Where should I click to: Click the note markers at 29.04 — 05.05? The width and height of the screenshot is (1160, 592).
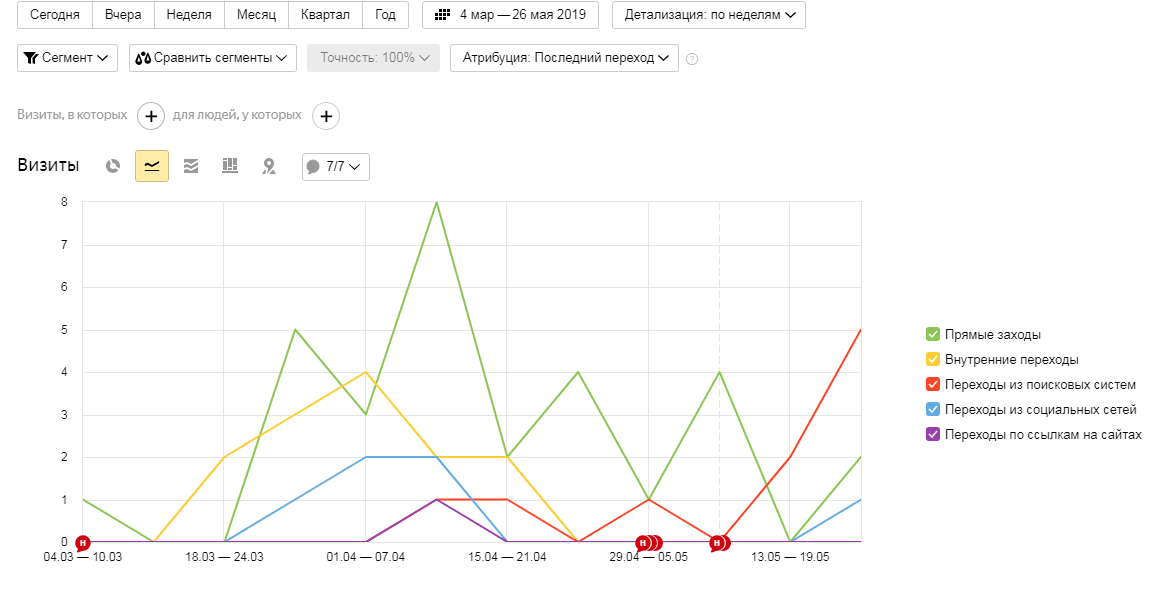(x=649, y=543)
